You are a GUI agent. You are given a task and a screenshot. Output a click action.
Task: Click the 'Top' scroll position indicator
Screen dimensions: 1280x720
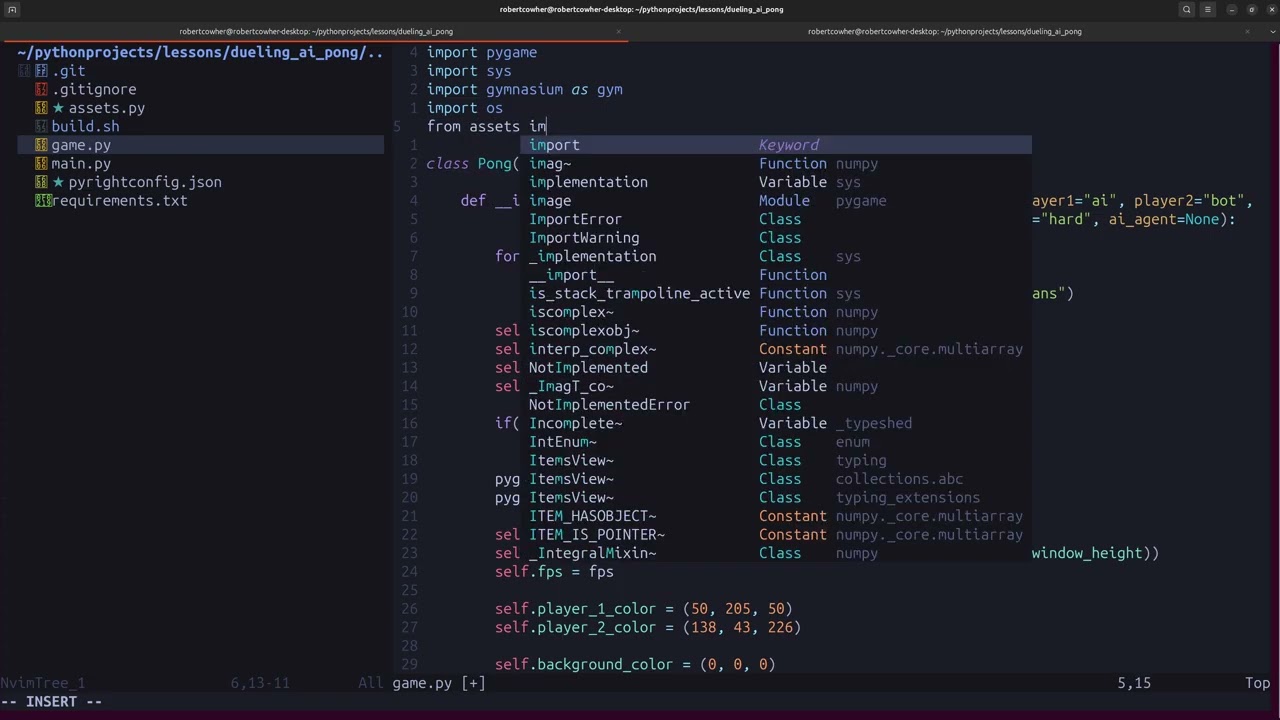click(1257, 683)
